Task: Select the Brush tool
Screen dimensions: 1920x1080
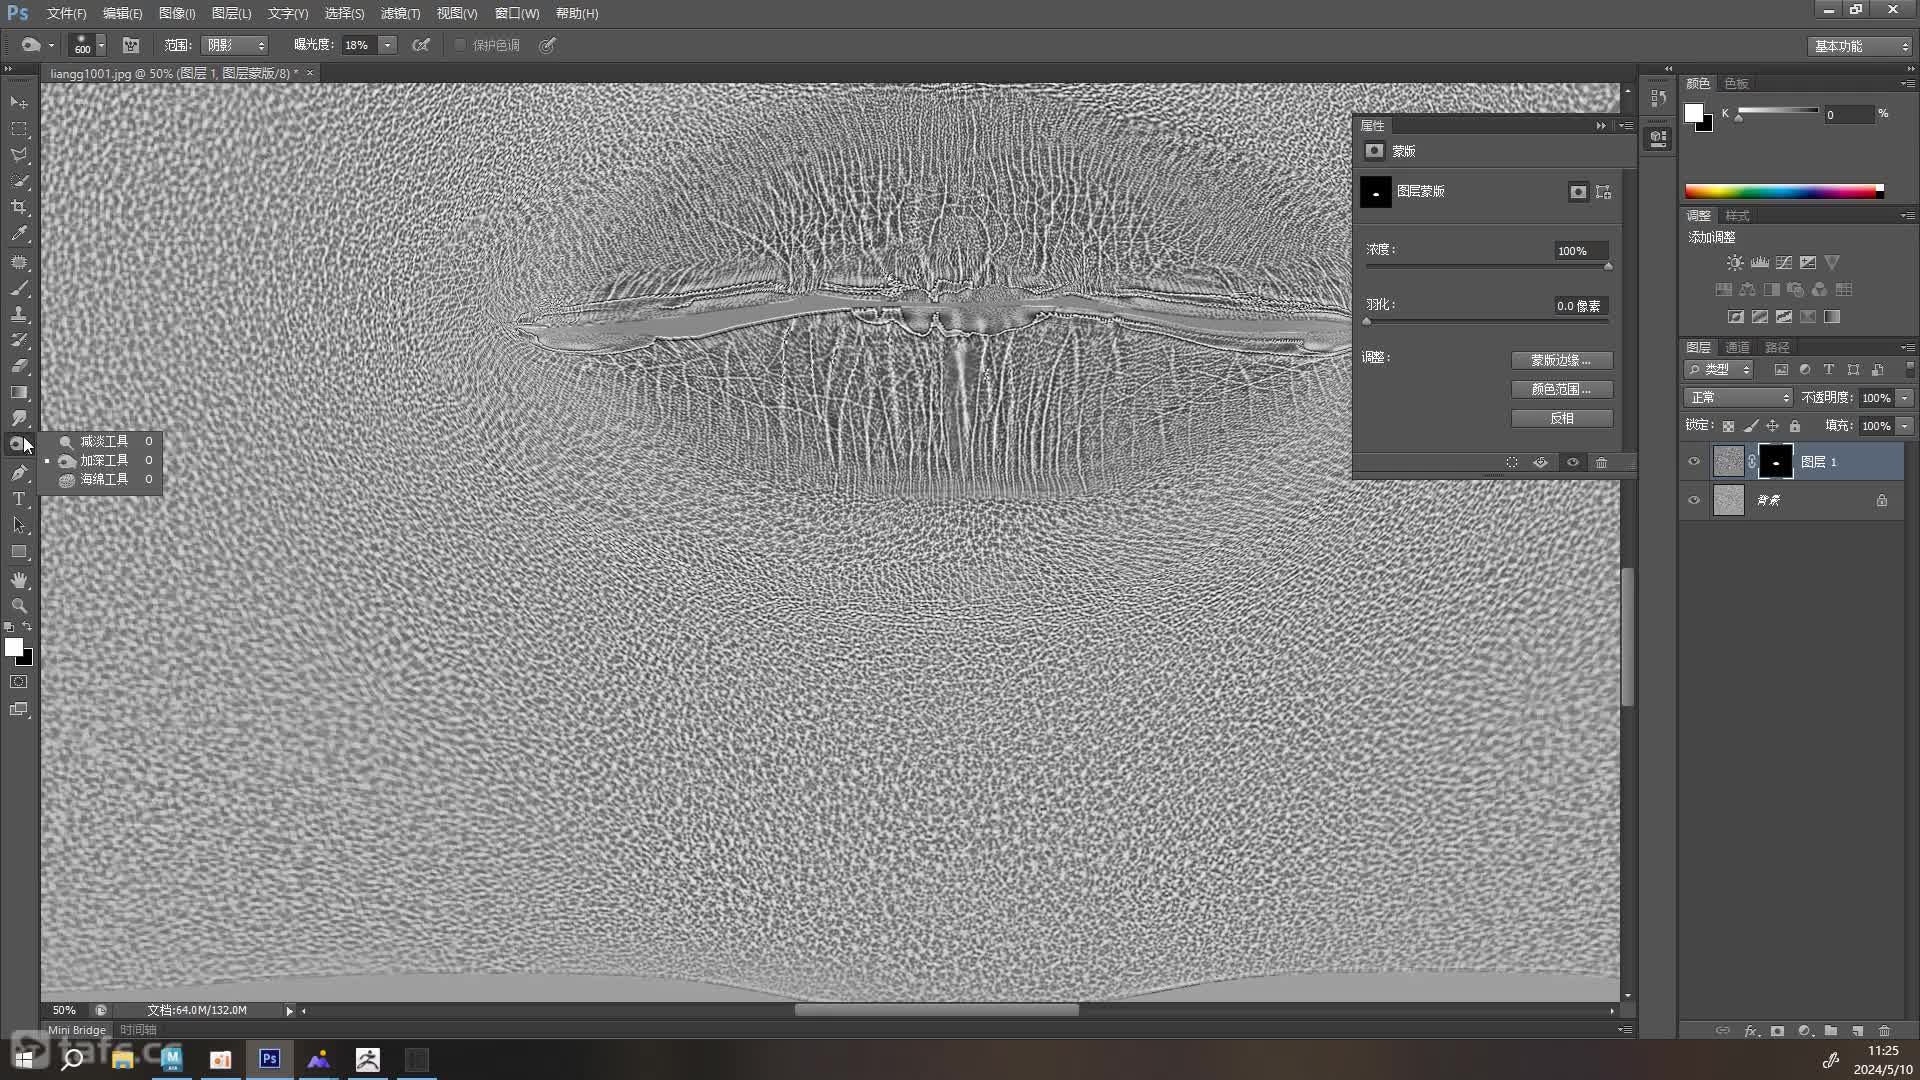Action: click(x=19, y=288)
